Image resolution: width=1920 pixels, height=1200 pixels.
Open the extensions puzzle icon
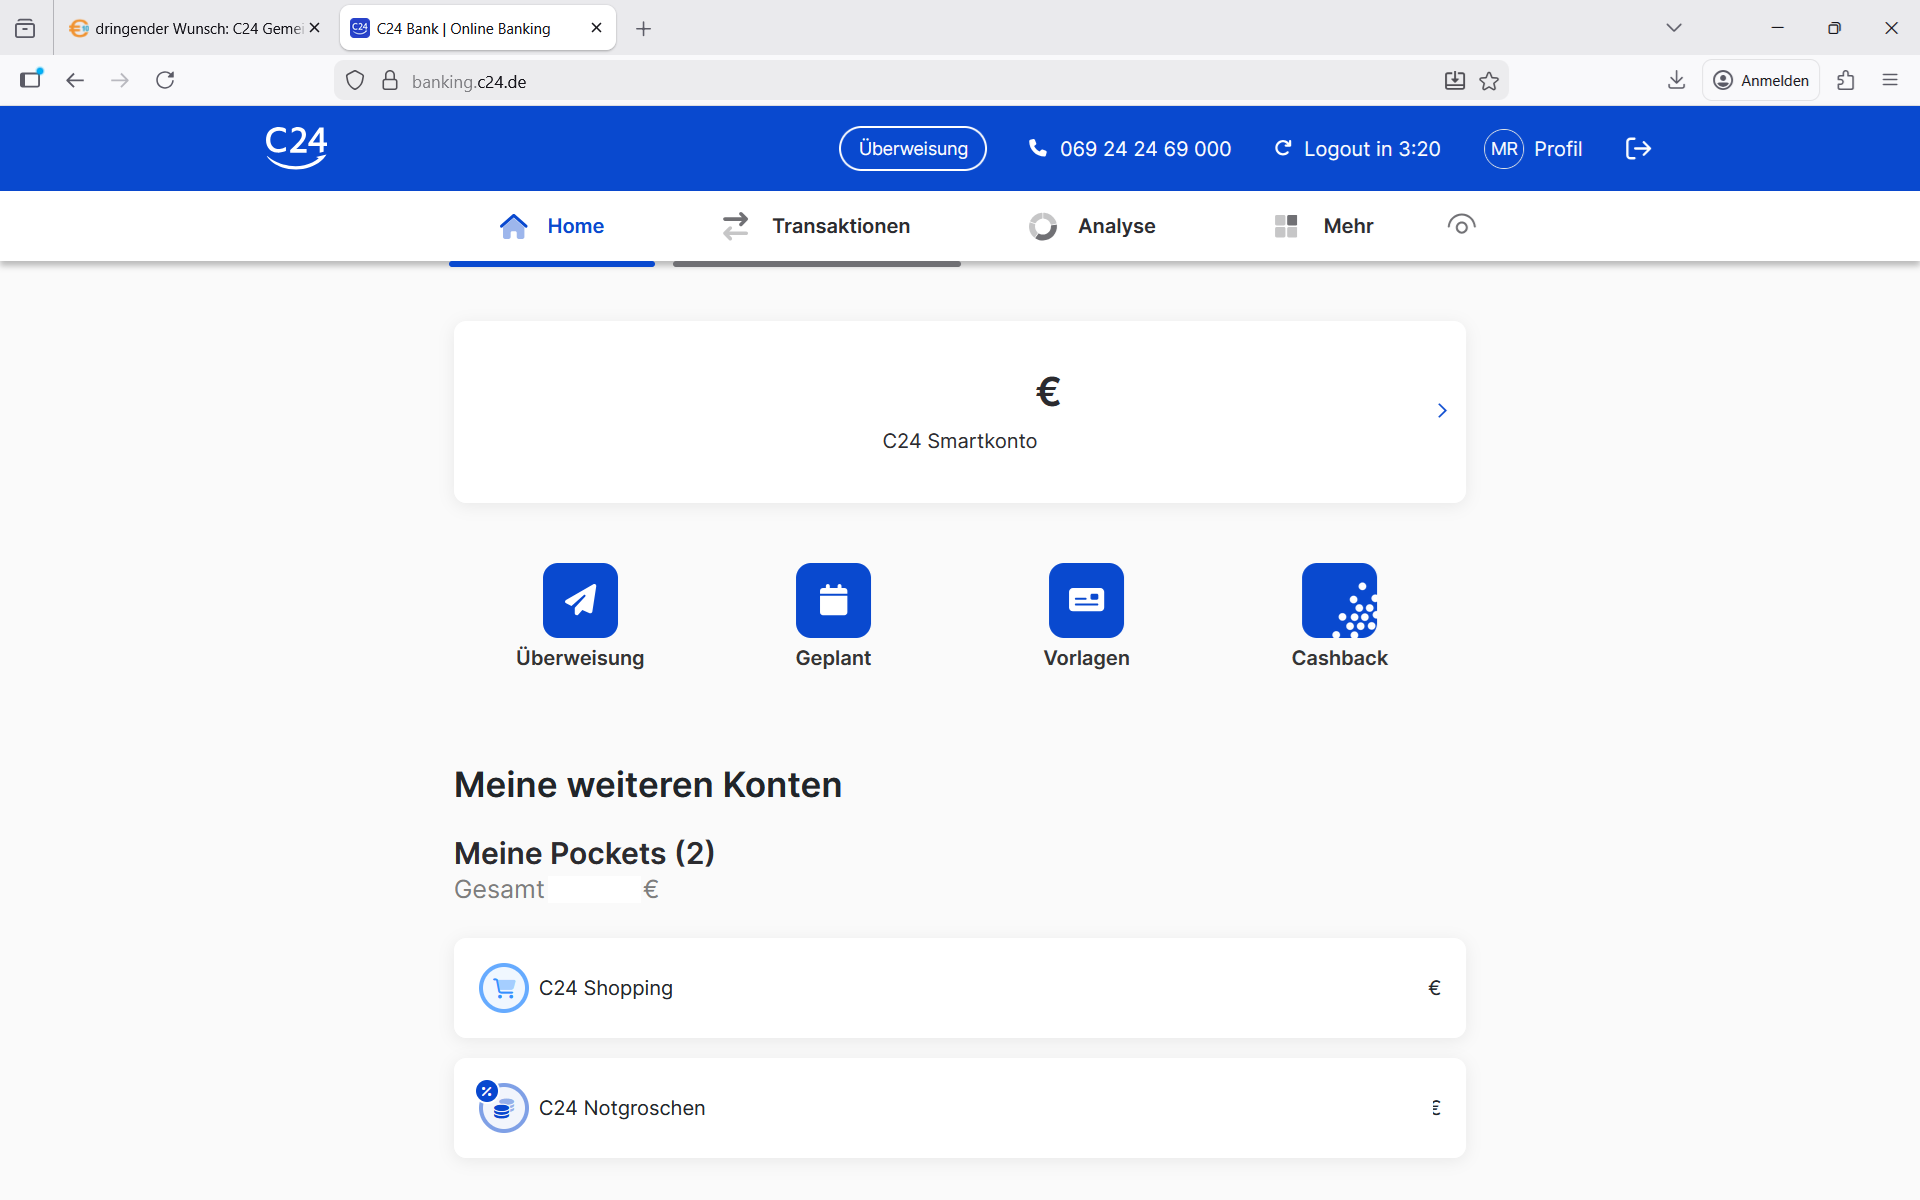pos(1846,80)
